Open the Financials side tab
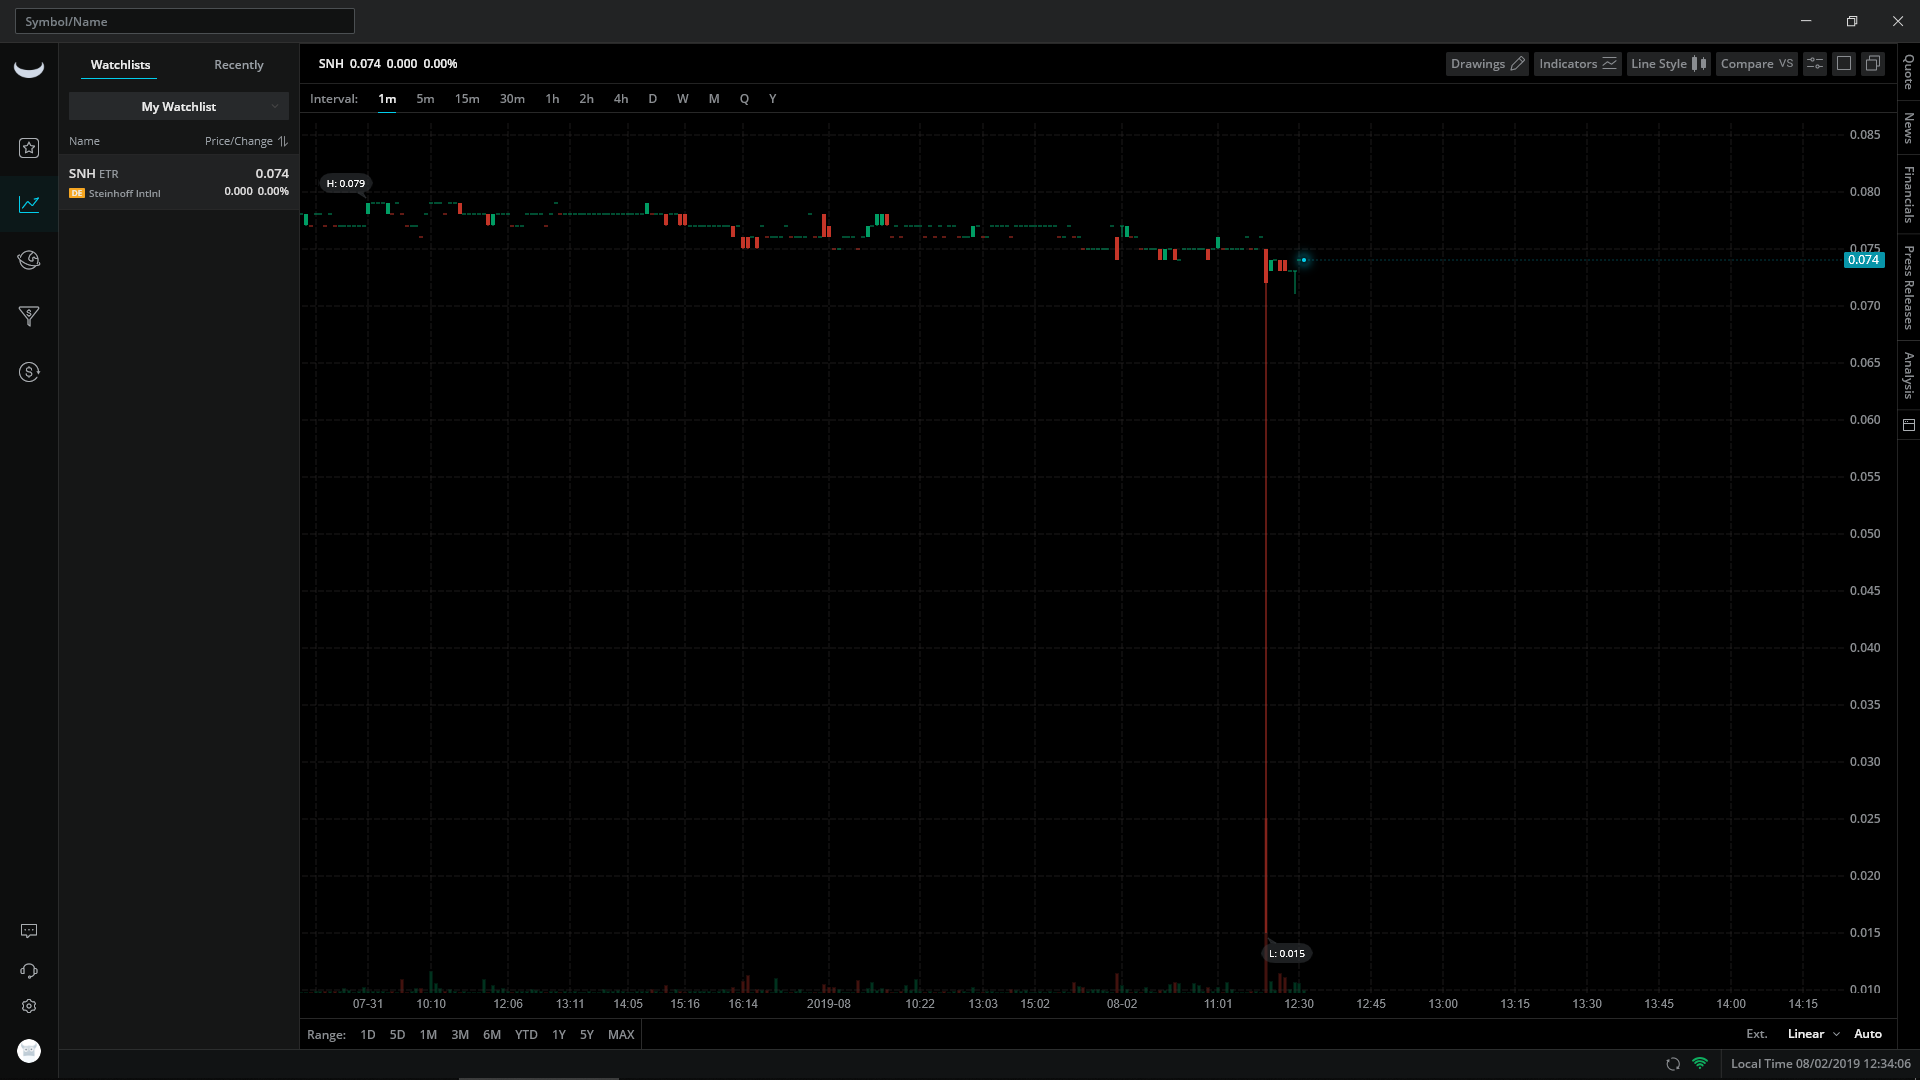This screenshot has width=1920, height=1080. coord(1909,194)
